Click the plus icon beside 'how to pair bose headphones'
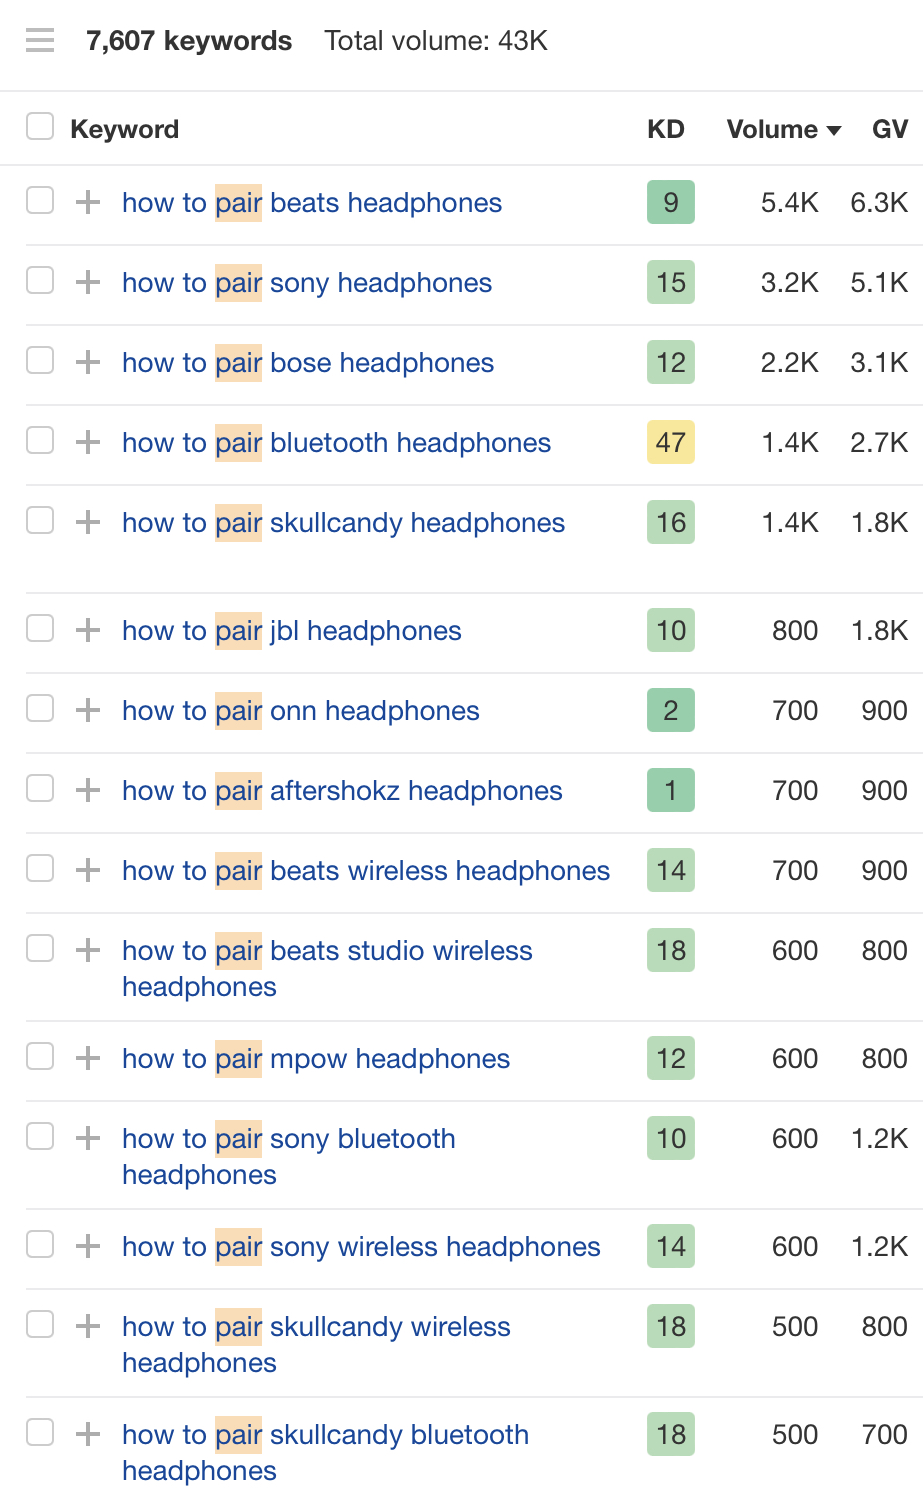Viewport: 923px width, 1496px height. [x=88, y=362]
